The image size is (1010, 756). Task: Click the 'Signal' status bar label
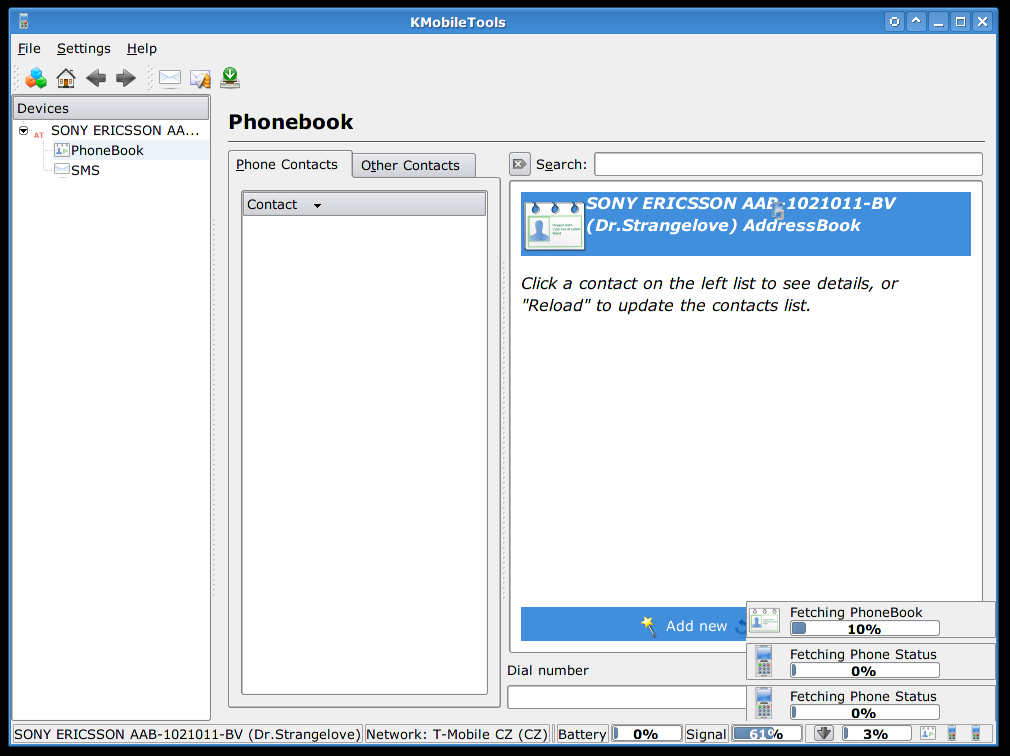[706, 734]
